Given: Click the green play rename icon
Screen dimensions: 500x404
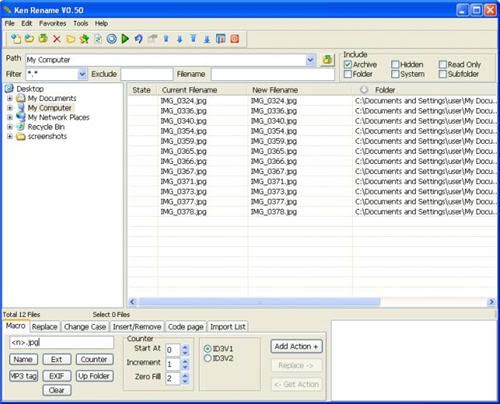Looking at the screenshot, I should coord(125,39).
